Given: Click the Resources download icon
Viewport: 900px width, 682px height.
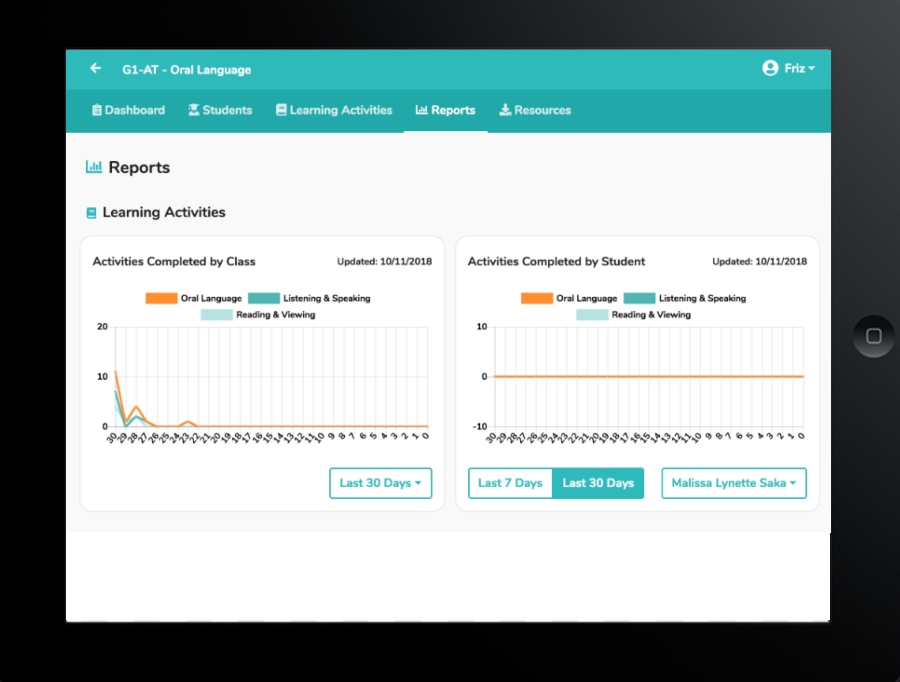Looking at the screenshot, I should [505, 110].
